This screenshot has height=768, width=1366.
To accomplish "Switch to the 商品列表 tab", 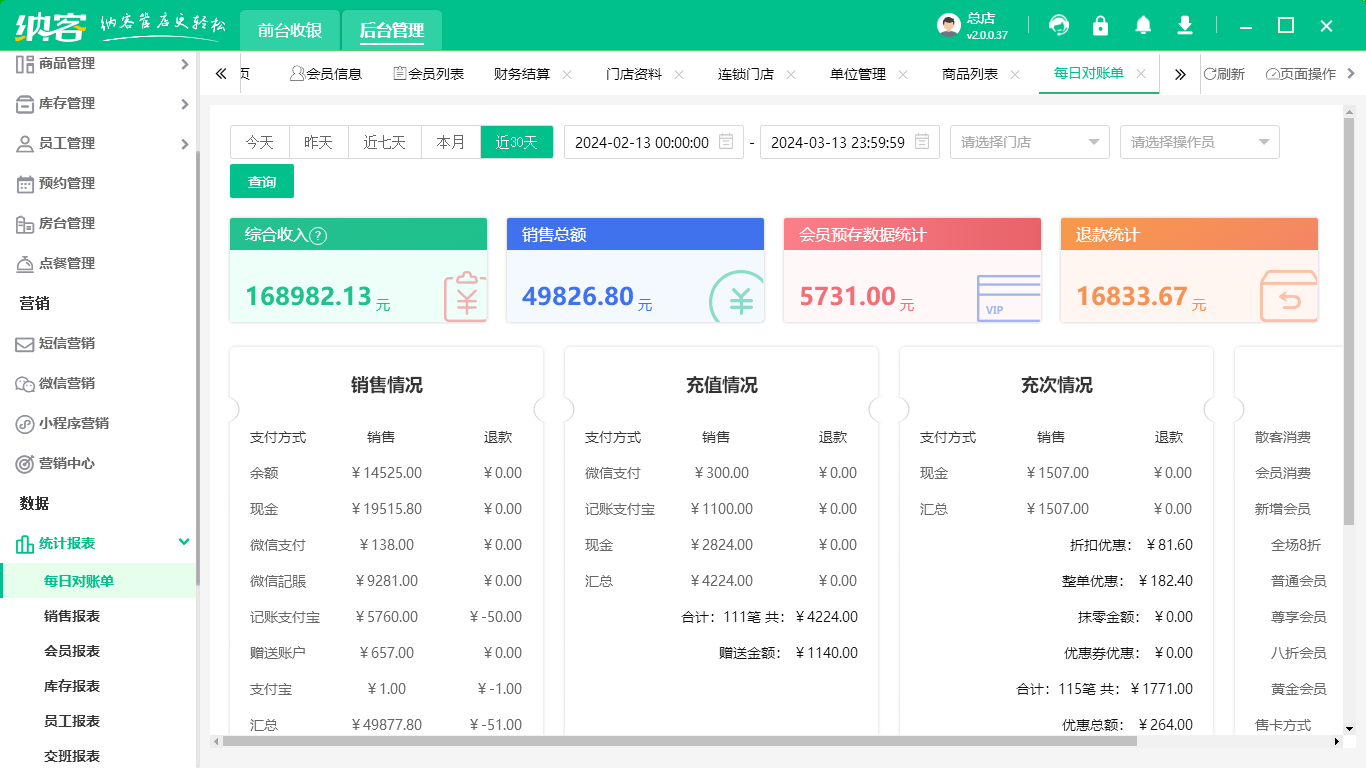I will (970, 74).
